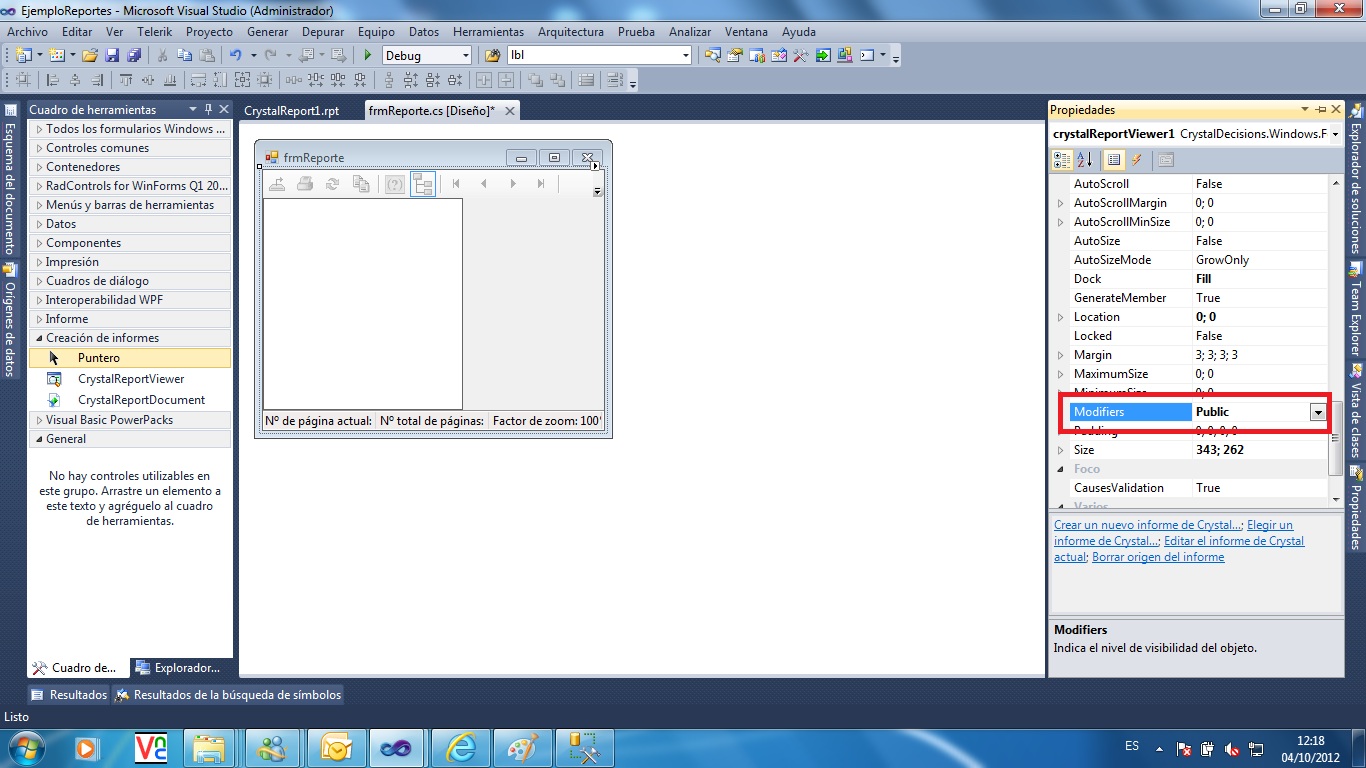1366x768 pixels.
Task: Click the Export Report icon in the viewer
Action: pos(278,184)
